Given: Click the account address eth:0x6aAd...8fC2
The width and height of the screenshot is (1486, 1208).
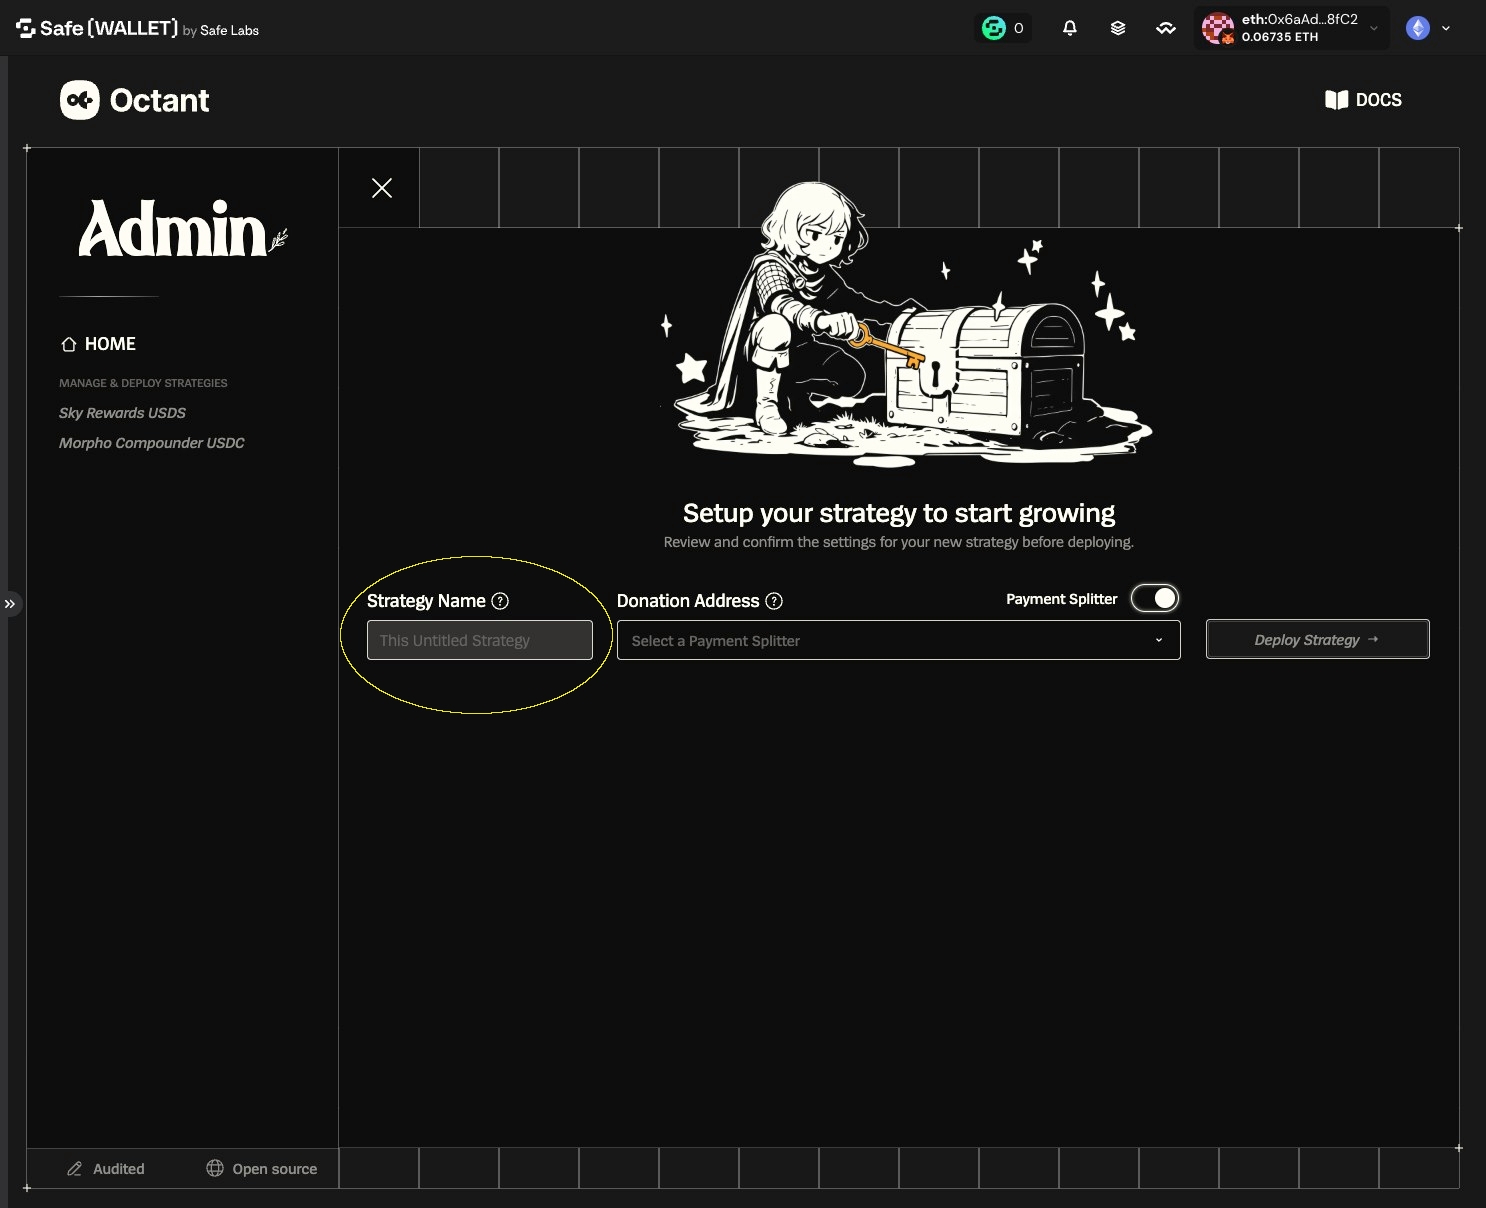Looking at the screenshot, I should tap(1300, 19).
